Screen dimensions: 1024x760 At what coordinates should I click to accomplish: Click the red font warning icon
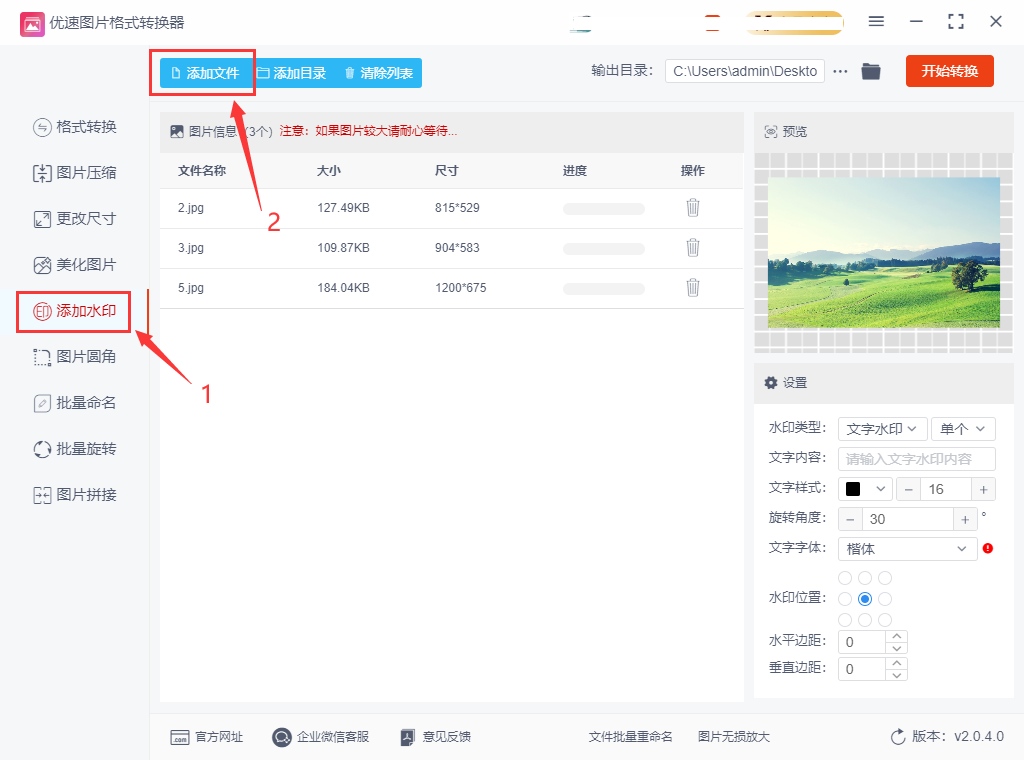pyautogui.click(x=987, y=548)
